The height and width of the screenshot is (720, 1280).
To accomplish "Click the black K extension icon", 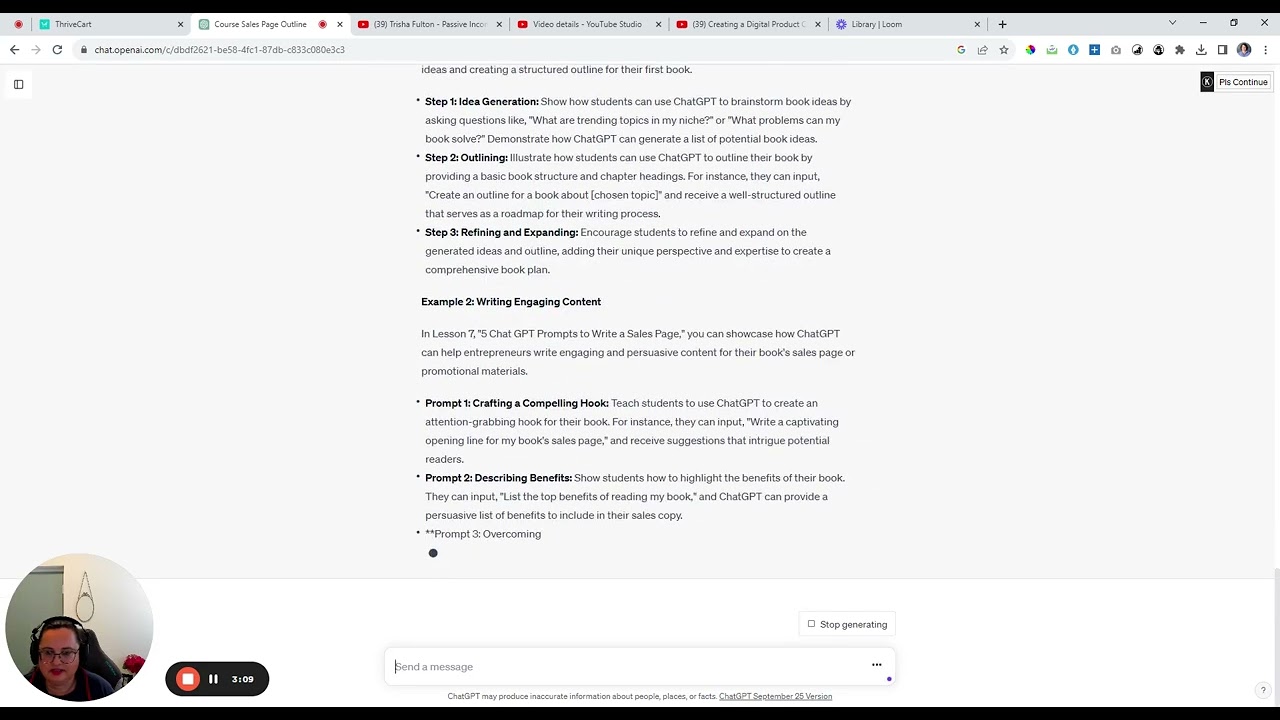I will (x=1207, y=82).
